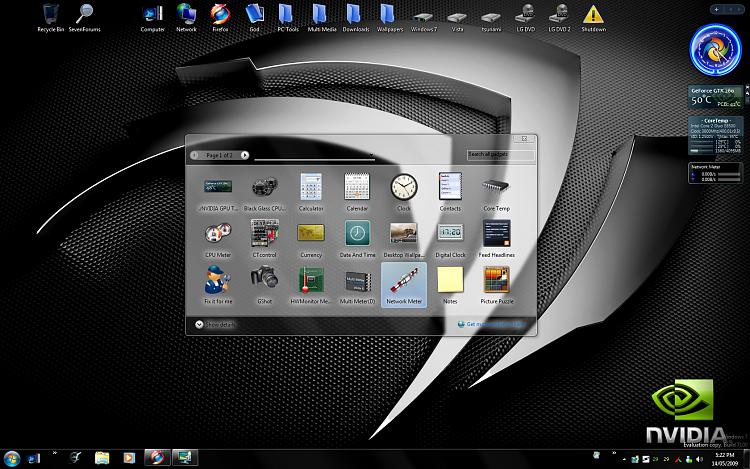Open the taskbar clock showing 5:22 PM

pyautogui.click(x=724, y=459)
